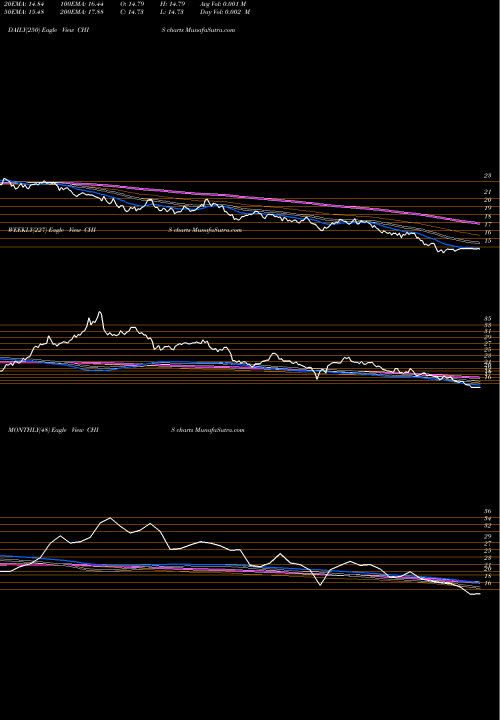
Task: Click the monthly chart's highest price peak
Action: 109,518
